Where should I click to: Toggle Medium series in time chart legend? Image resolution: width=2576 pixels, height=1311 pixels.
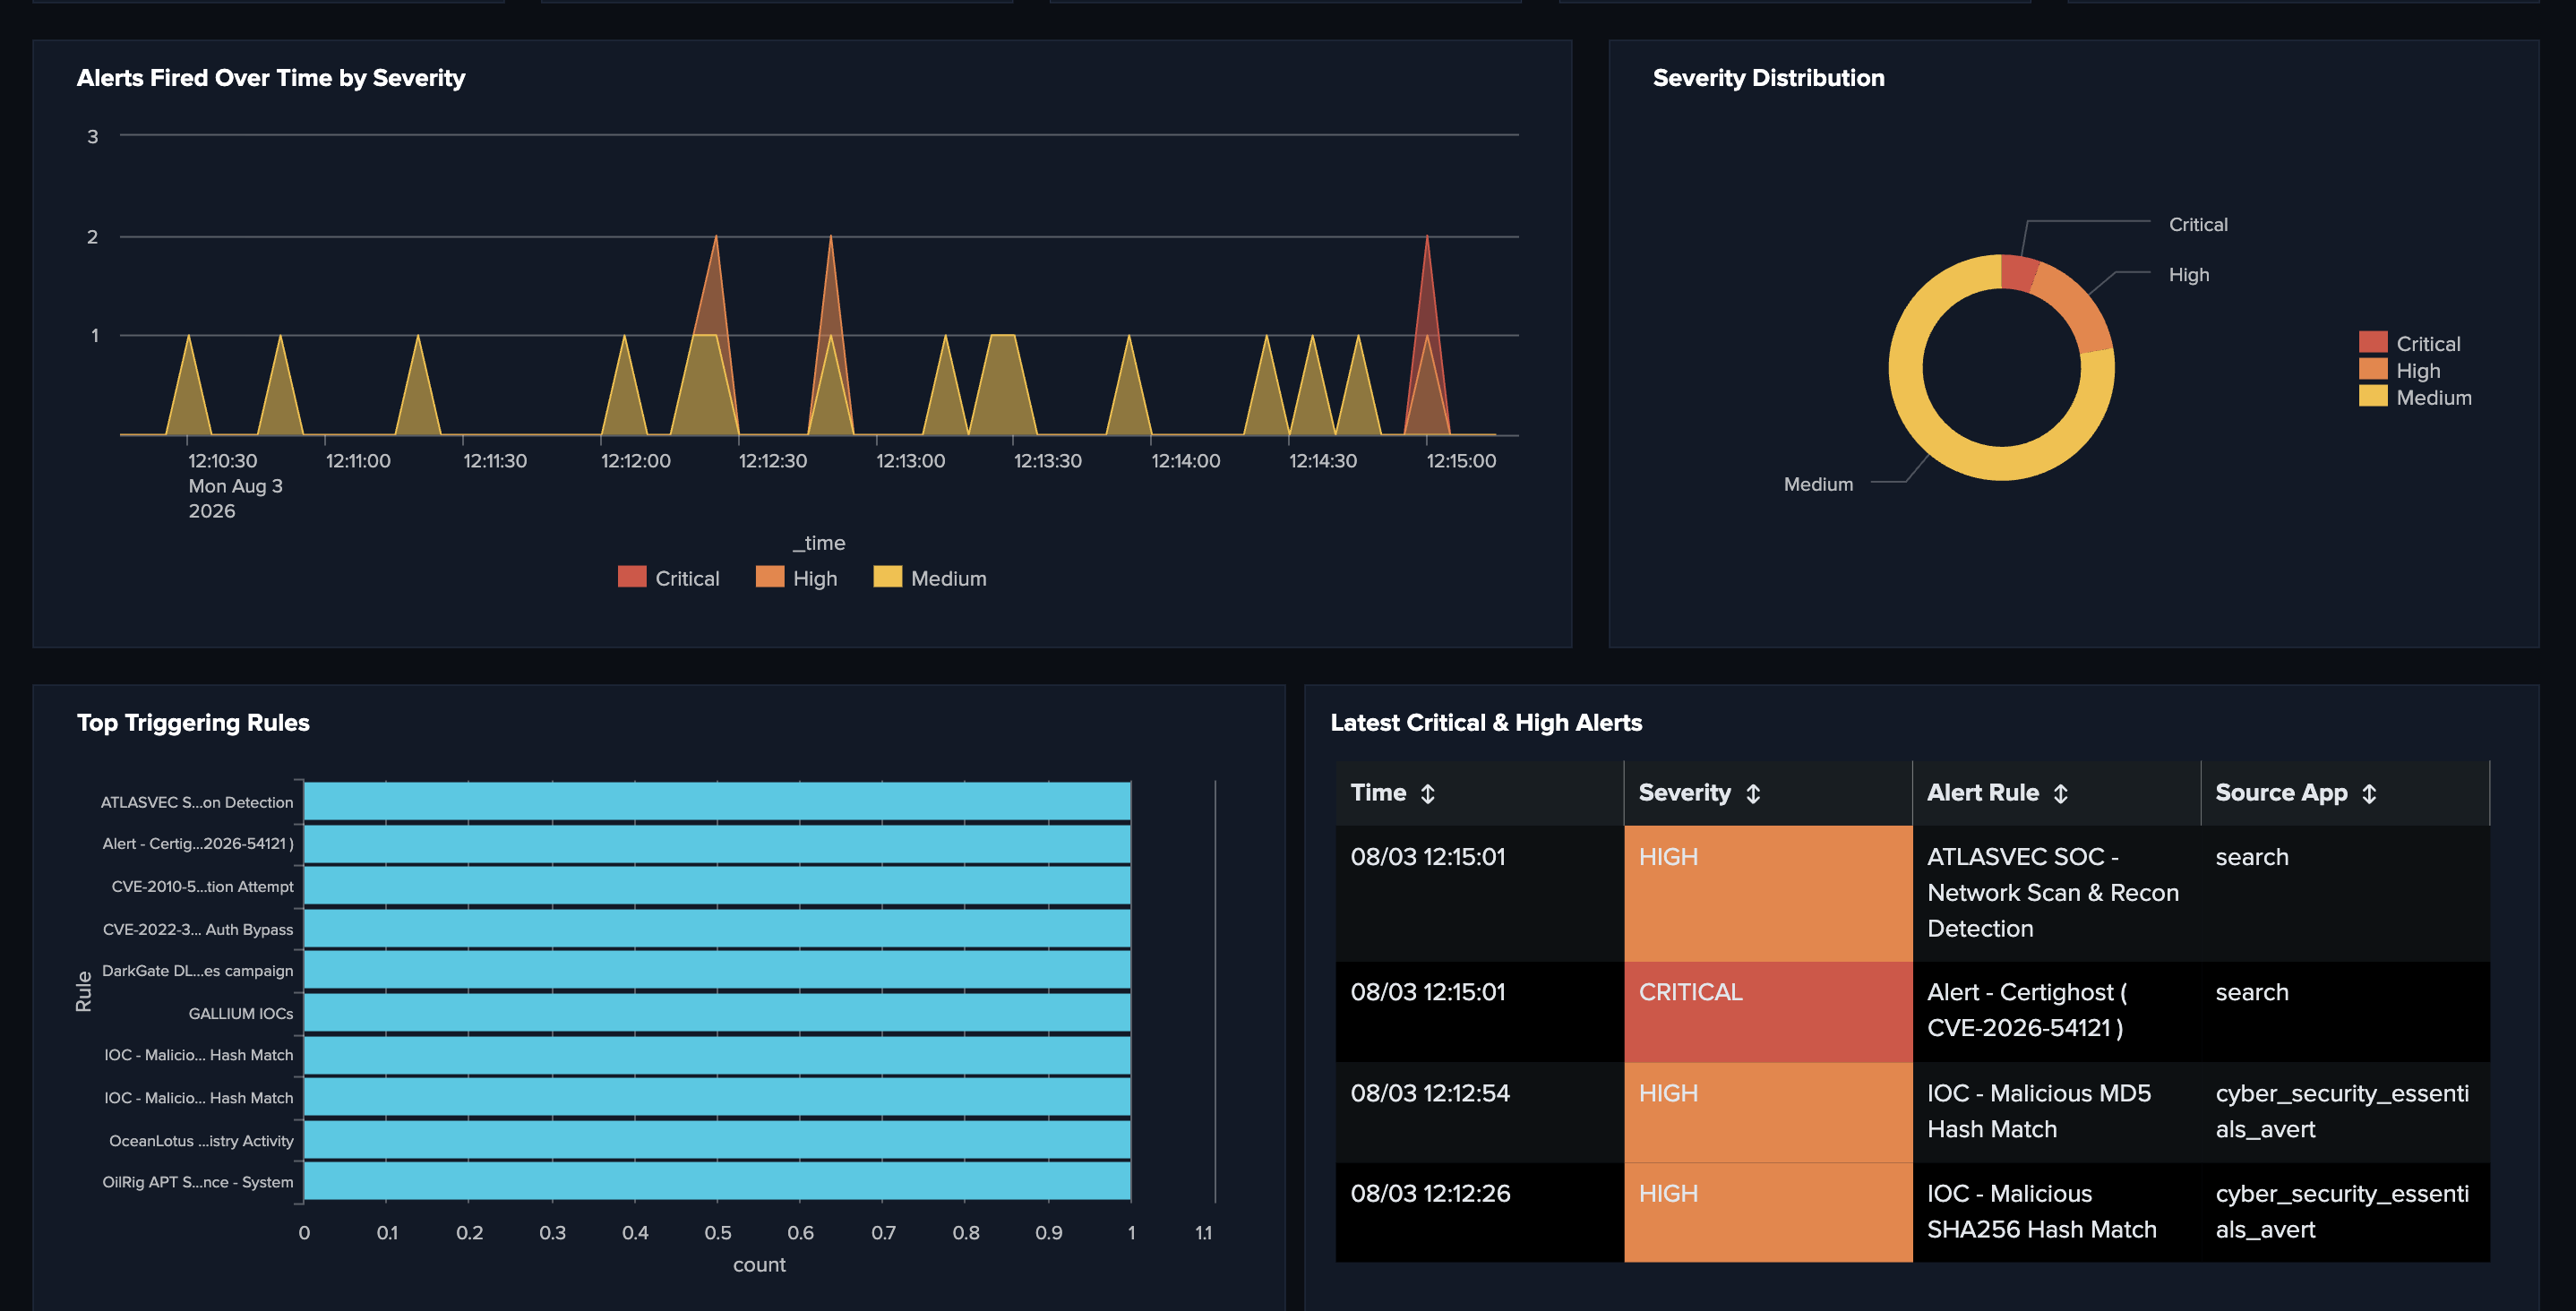pos(929,578)
